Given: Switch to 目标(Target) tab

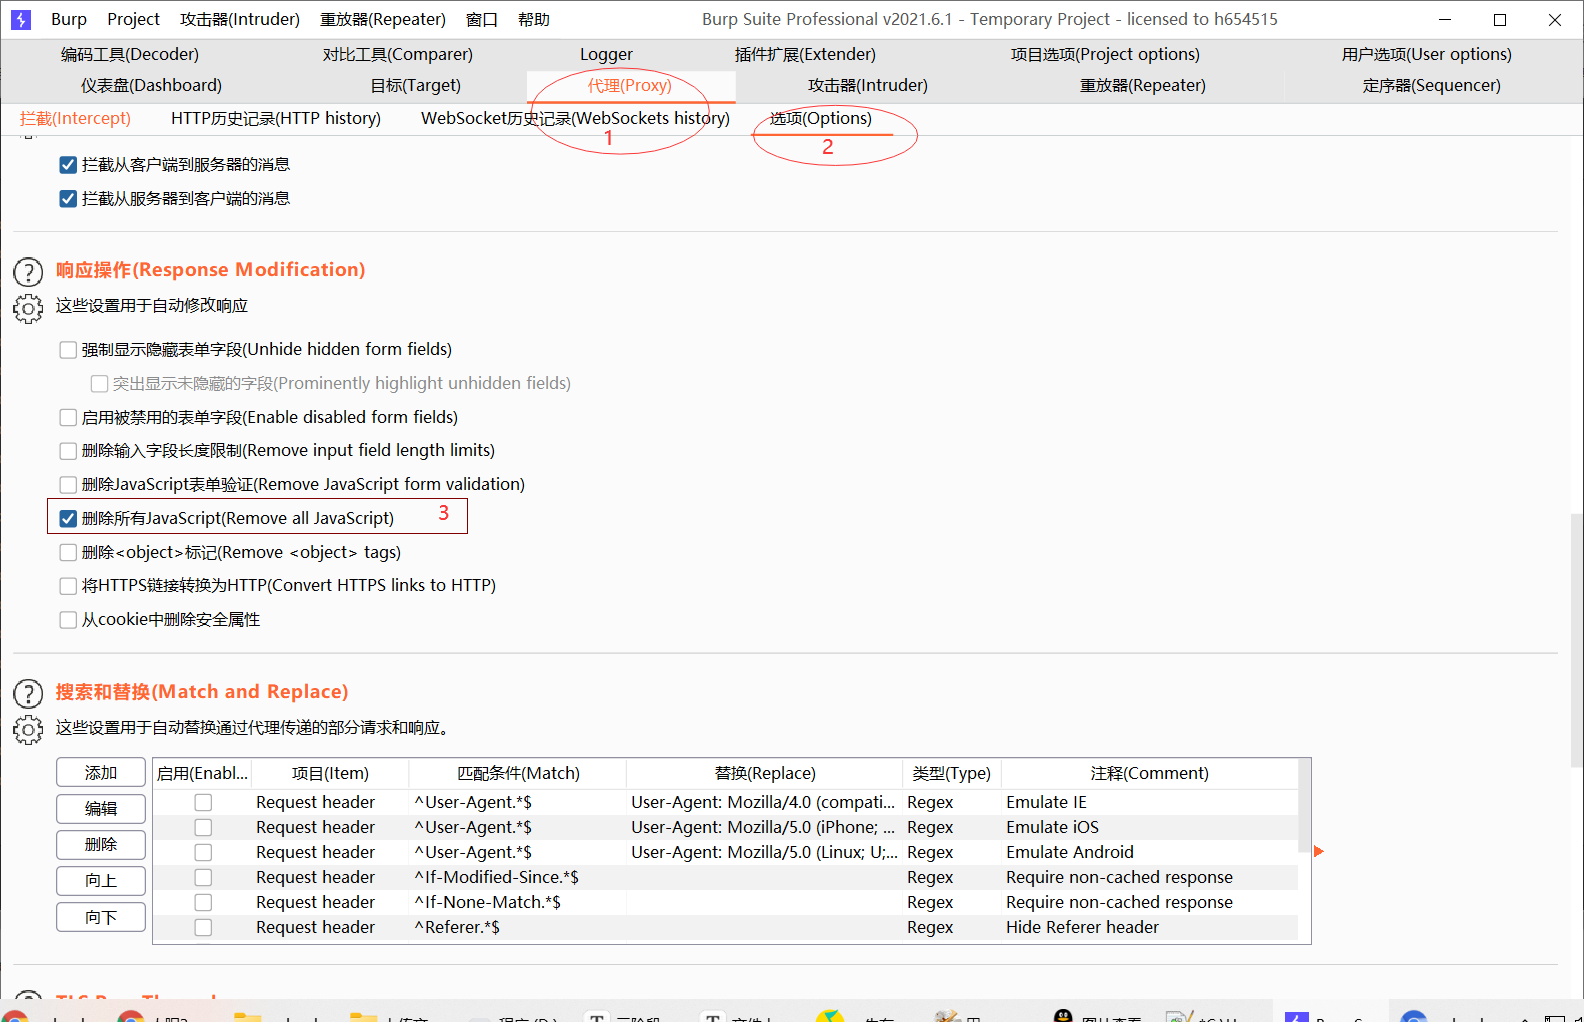Looking at the screenshot, I should tap(416, 86).
